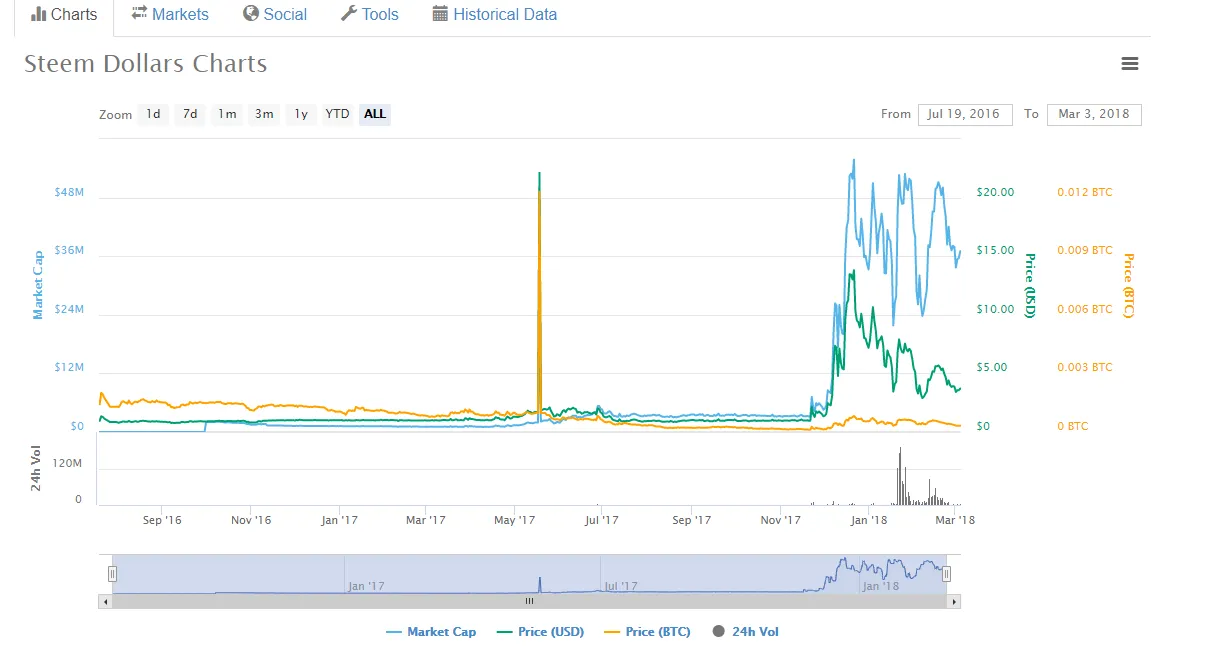
Task: Click the Market Cap axis title
Action: point(38,286)
